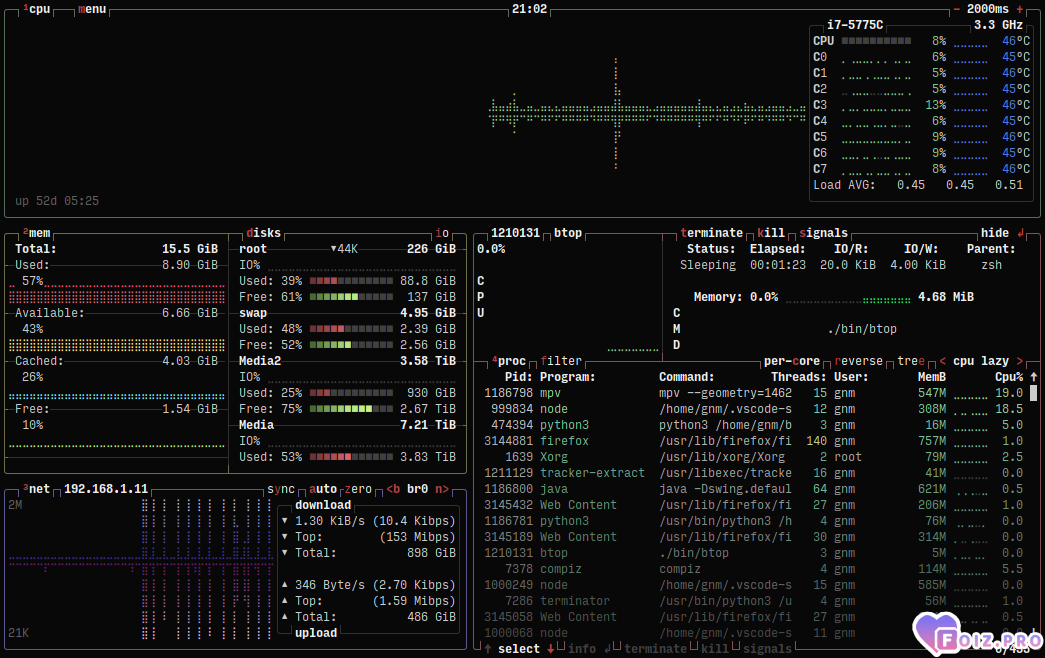Select node process with PID 1000249

(753, 585)
